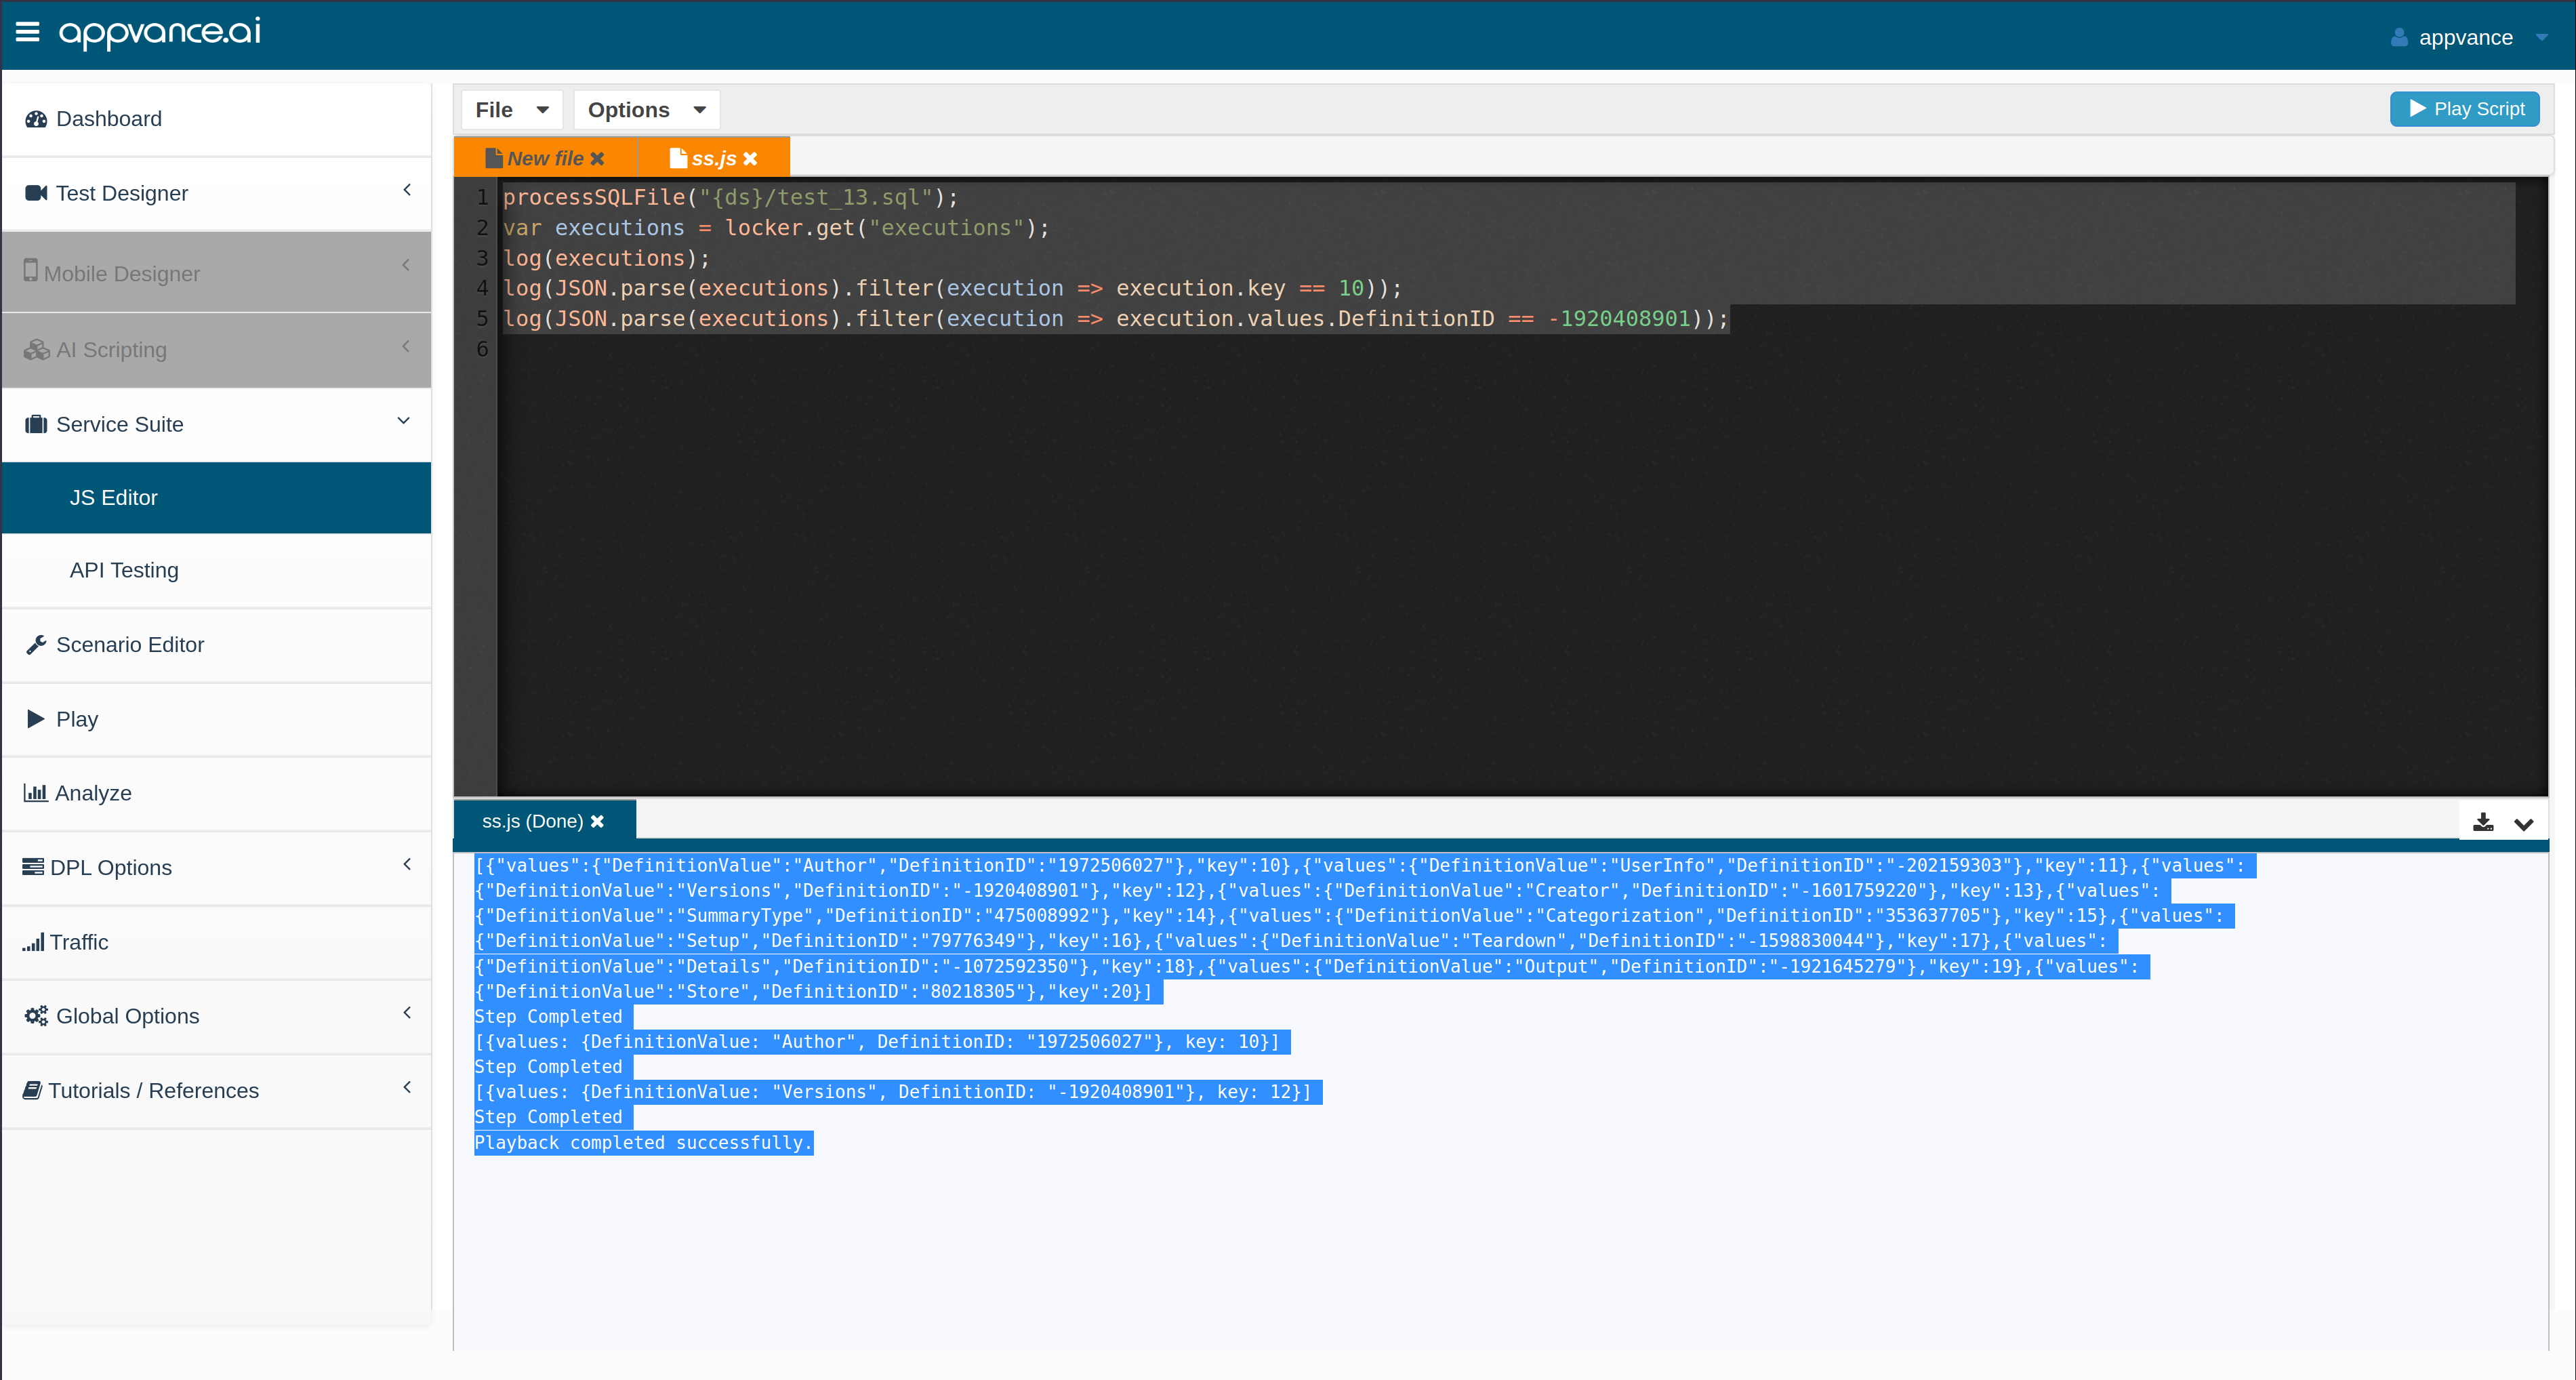Go to the Traffic section
Image resolution: width=2576 pixels, height=1380 pixels.
[216, 942]
